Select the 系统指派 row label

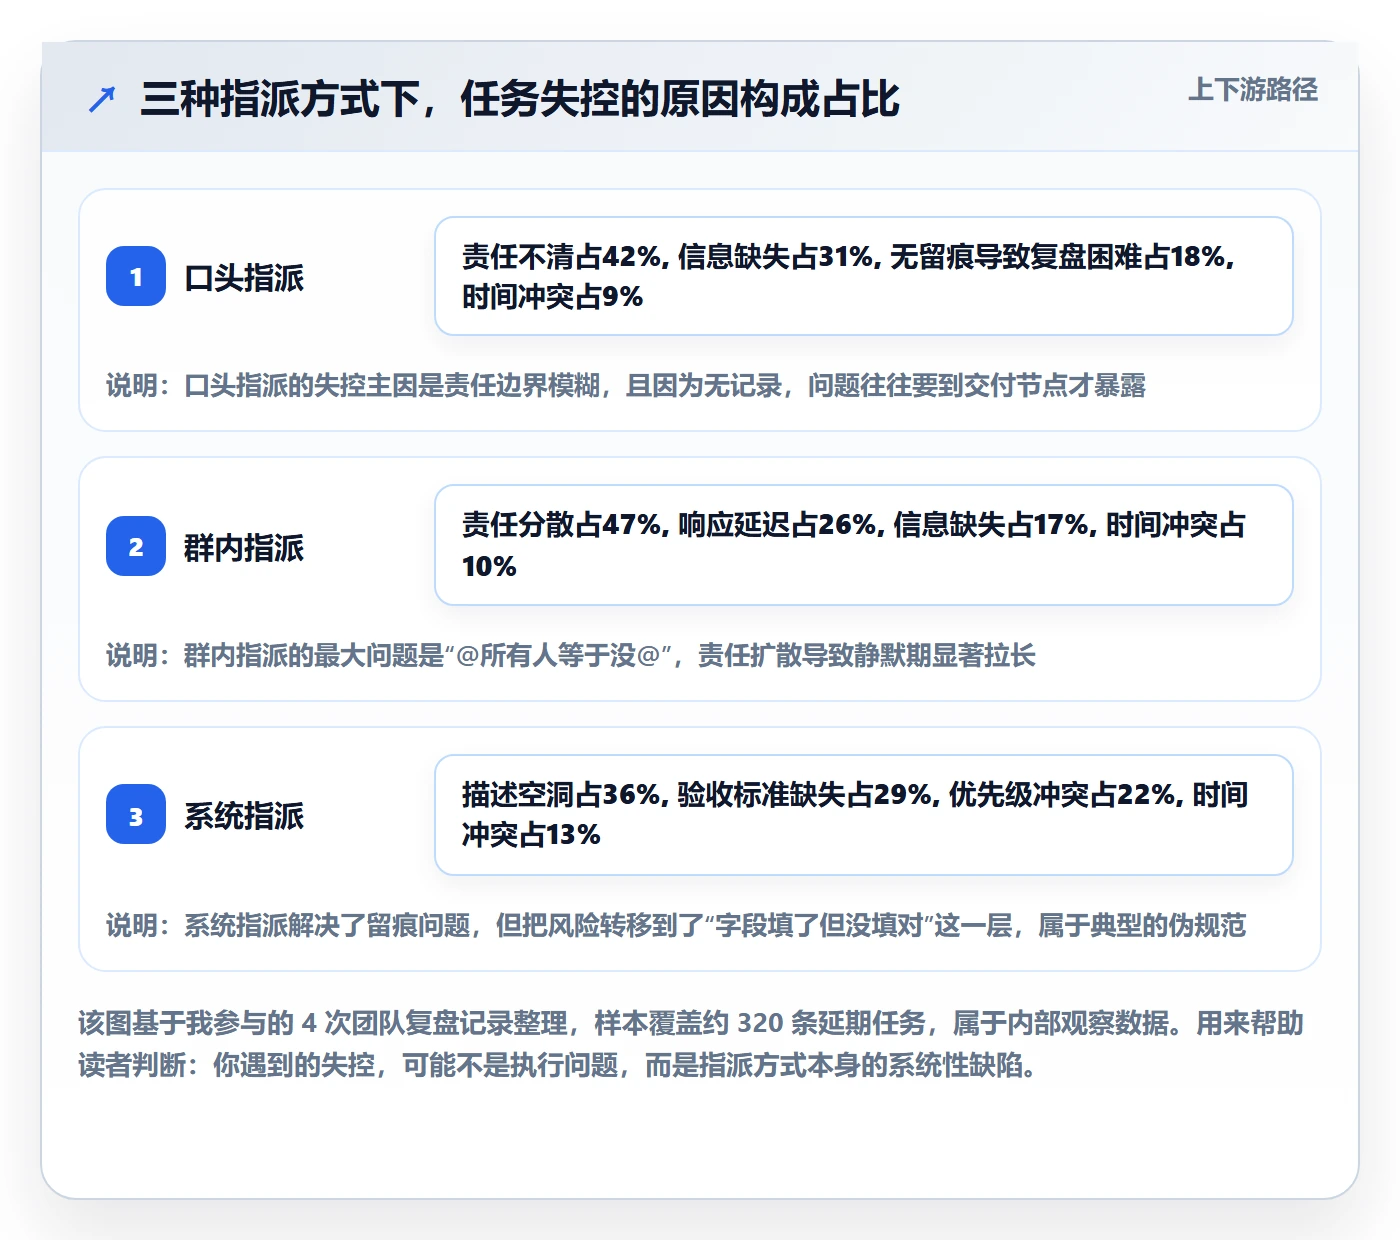[244, 816]
